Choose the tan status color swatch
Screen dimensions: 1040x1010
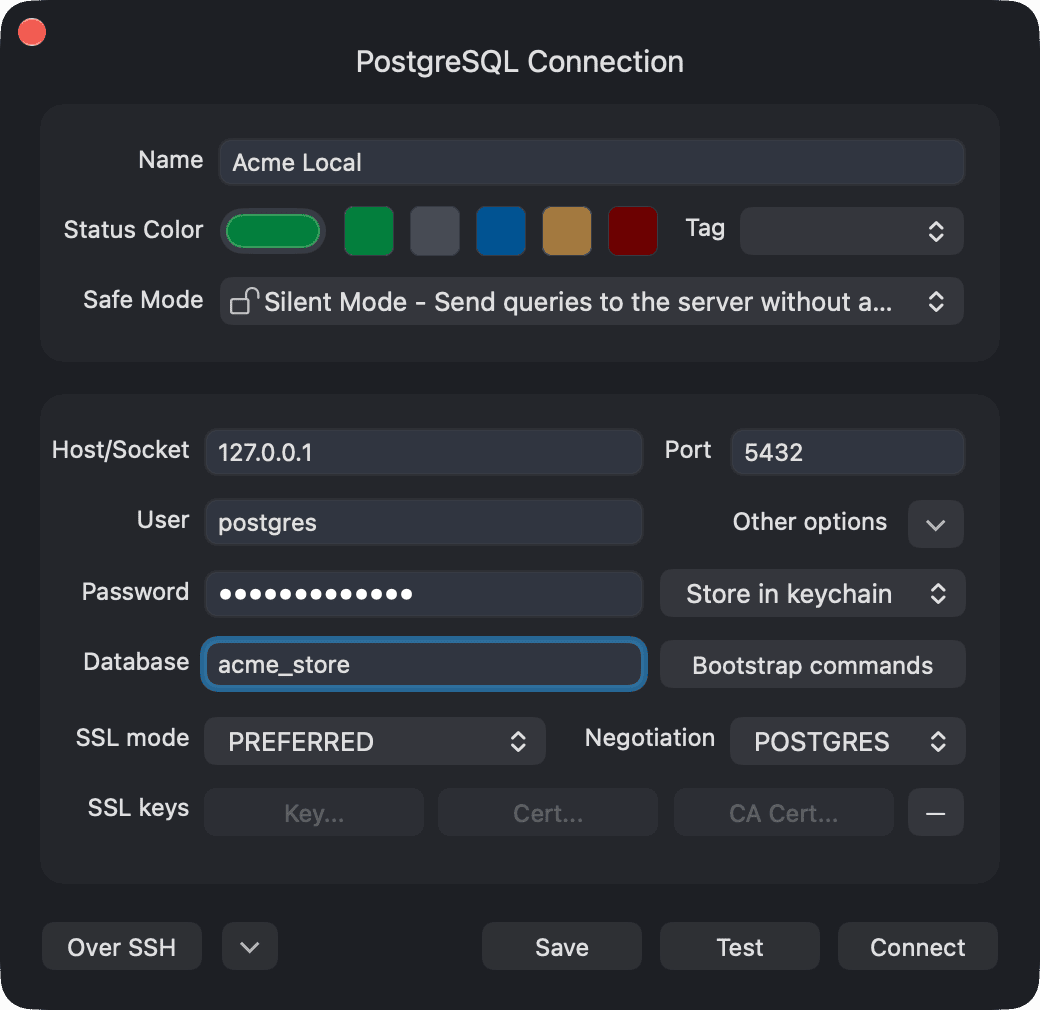point(566,231)
